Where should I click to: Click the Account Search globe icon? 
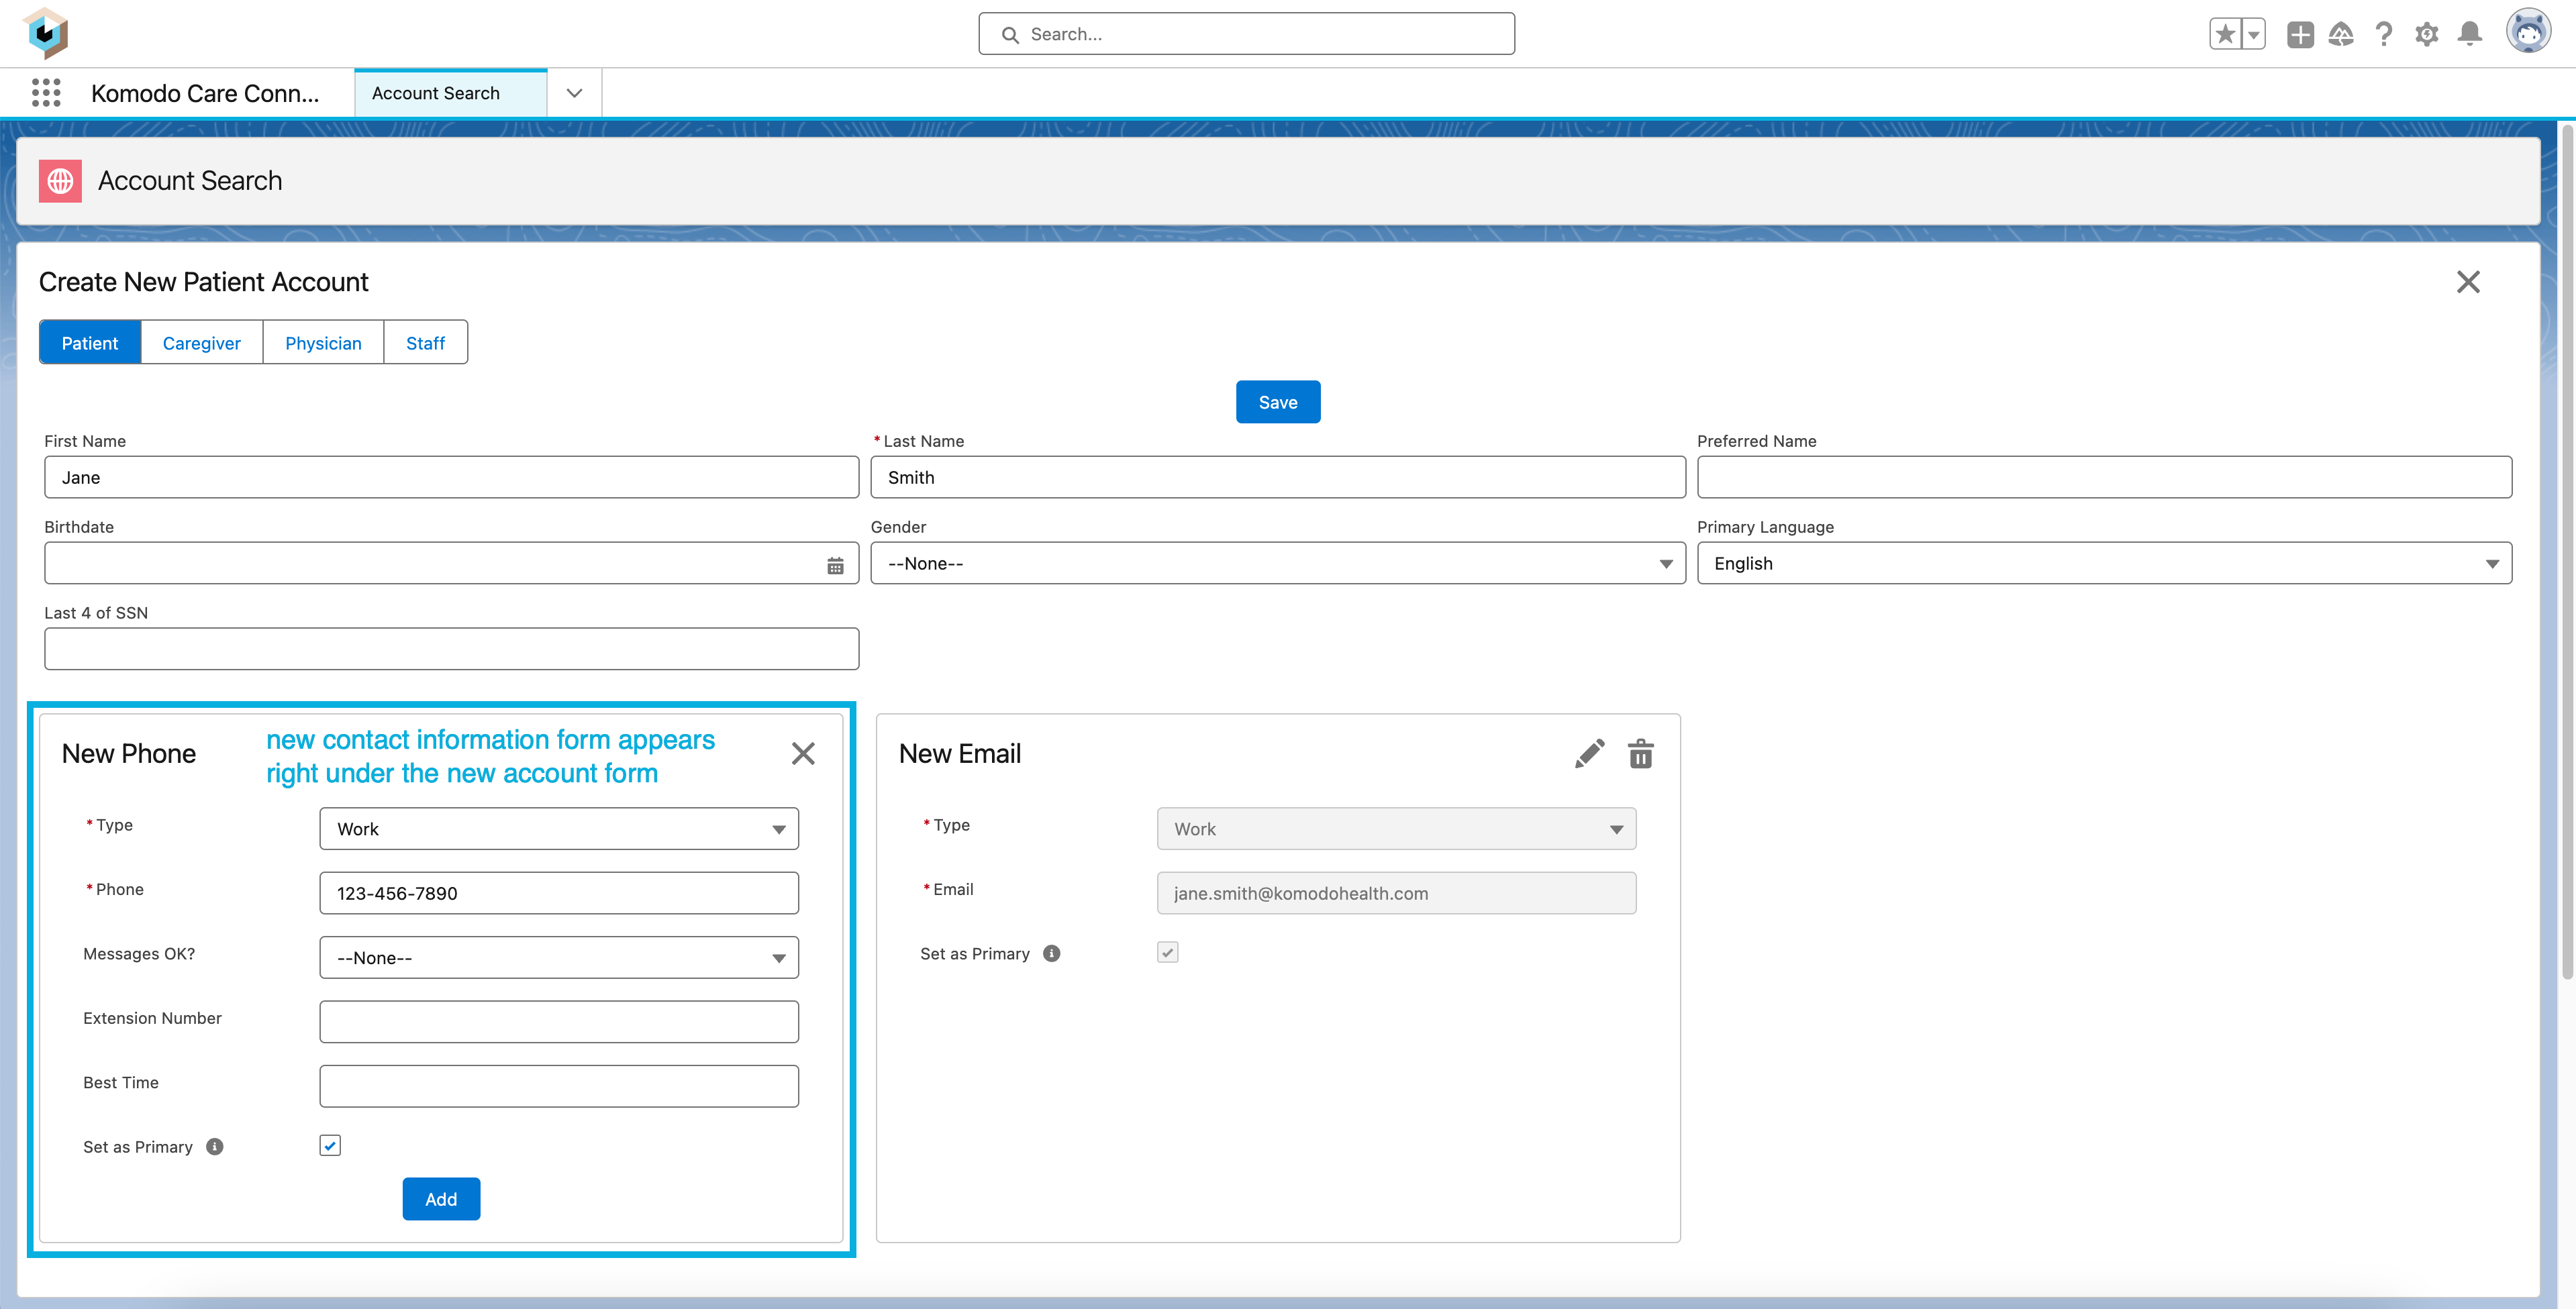(60, 181)
